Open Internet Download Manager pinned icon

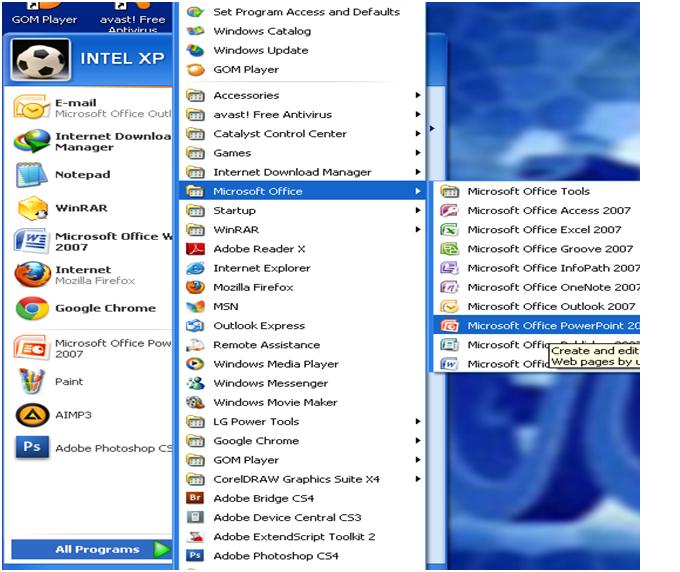[31, 141]
